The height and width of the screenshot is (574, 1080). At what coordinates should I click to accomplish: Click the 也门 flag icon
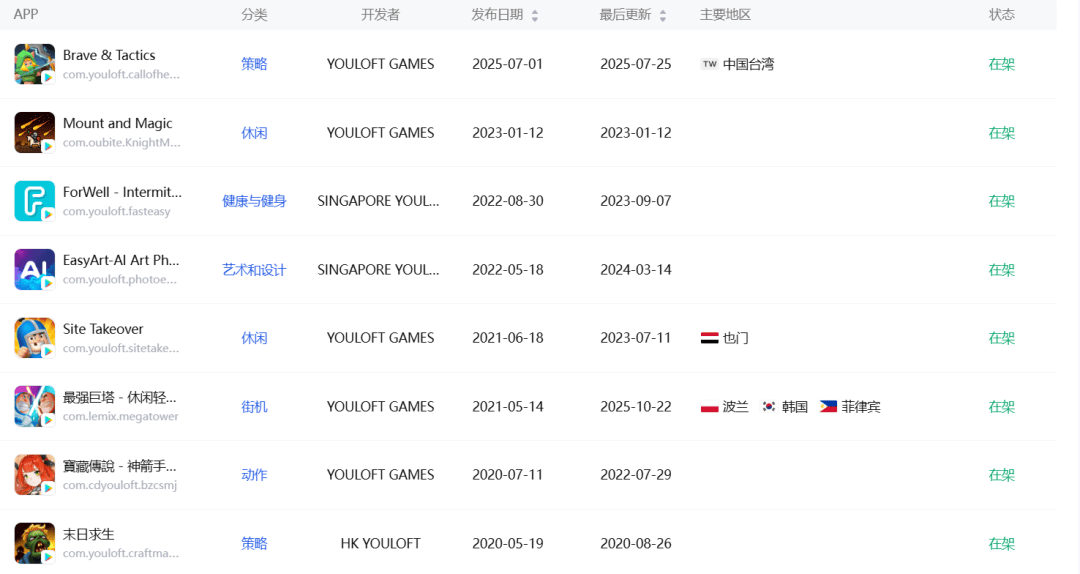pyautogui.click(x=710, y=338)
